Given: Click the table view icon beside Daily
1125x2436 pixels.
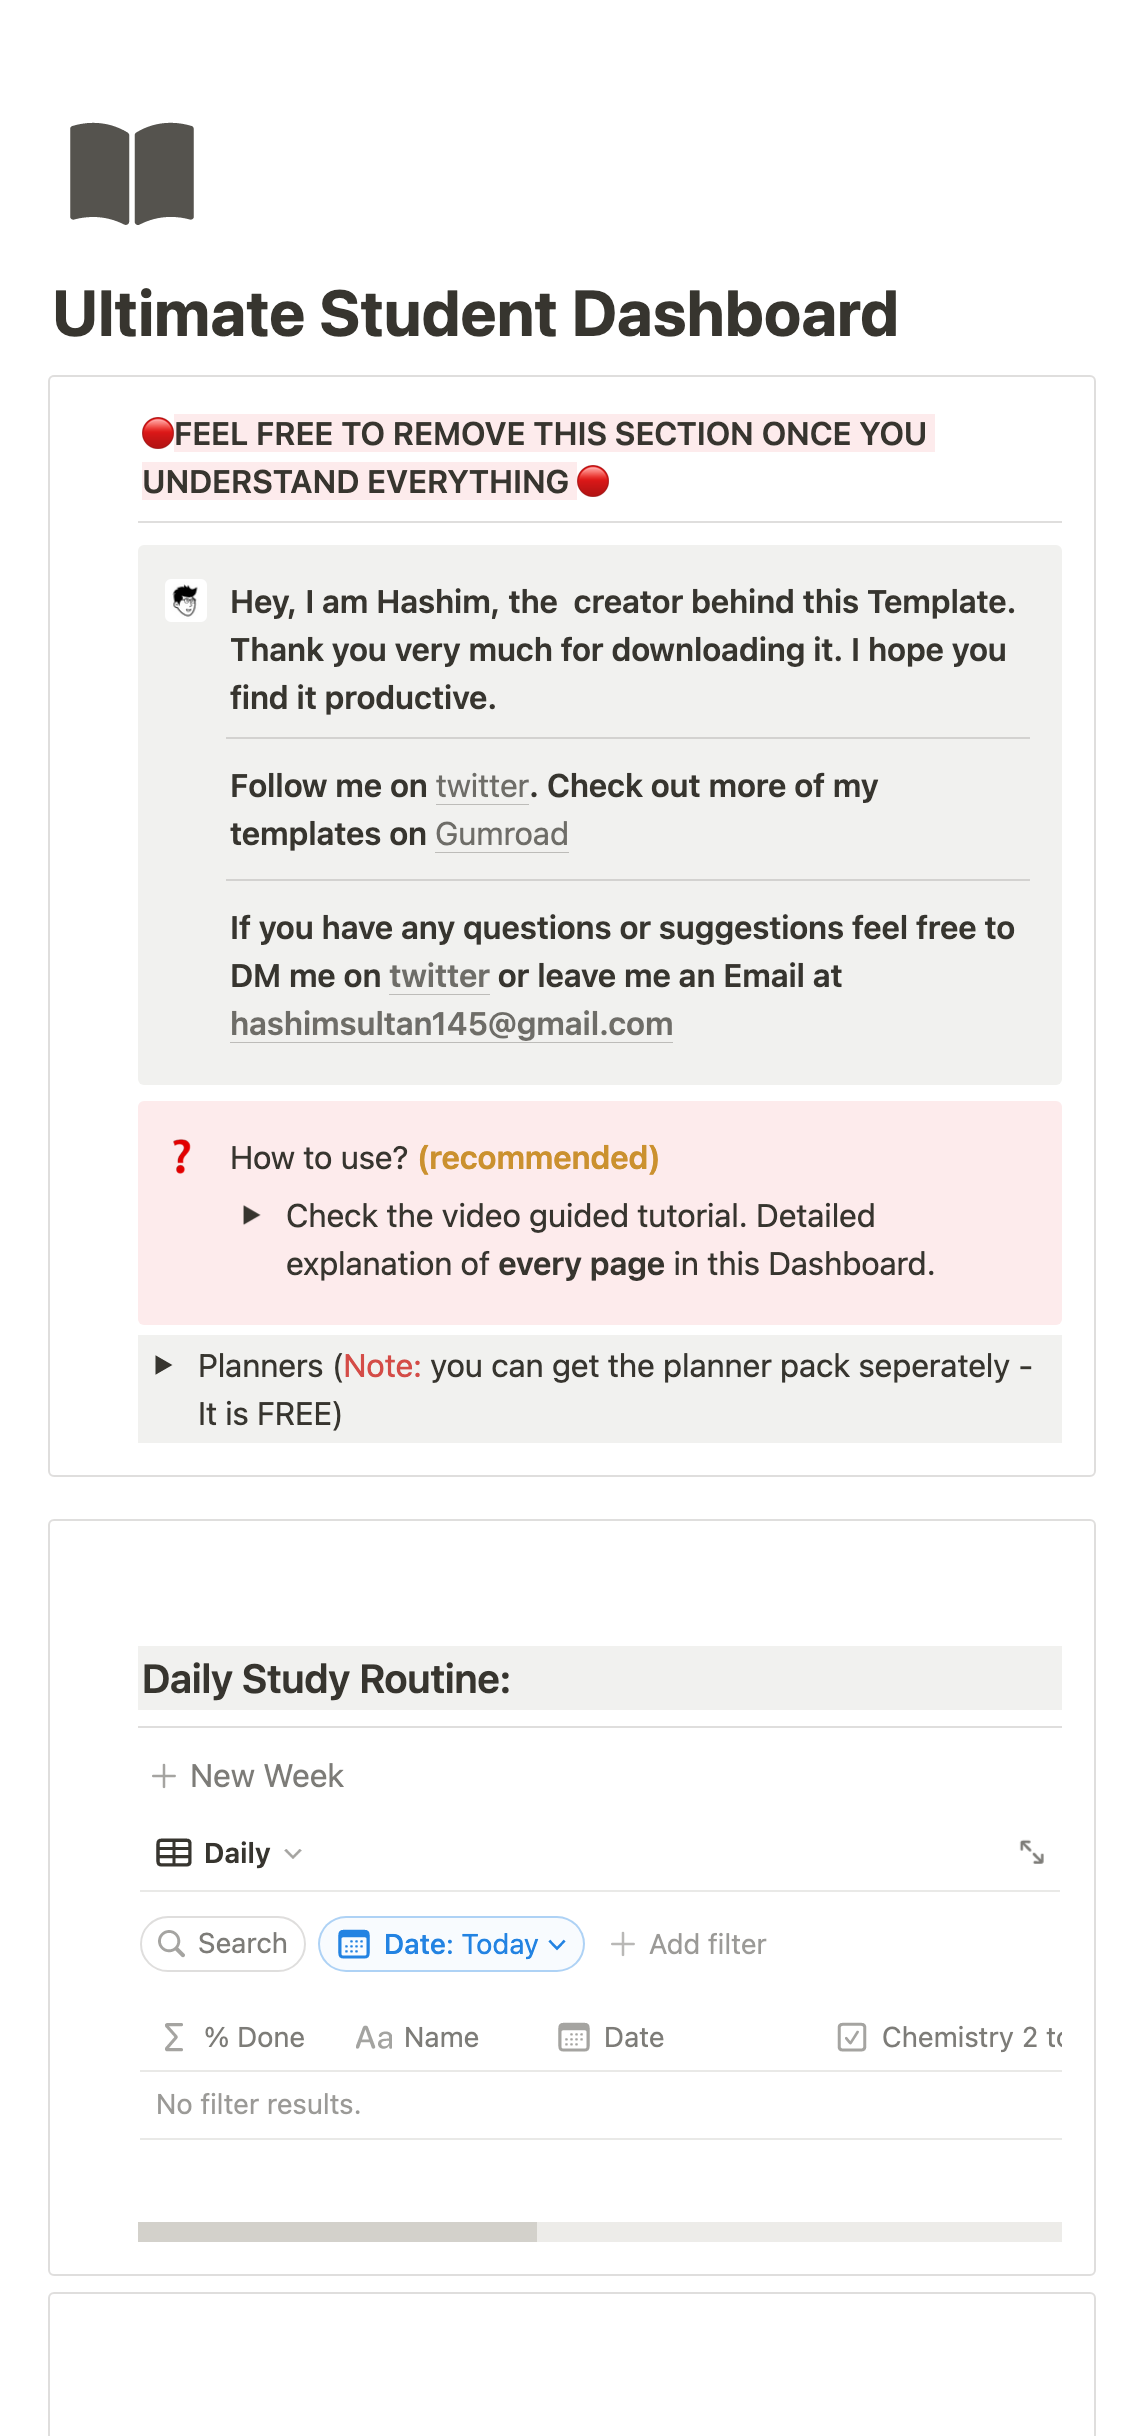Looking at the screenshot, I should point(174,1853).
